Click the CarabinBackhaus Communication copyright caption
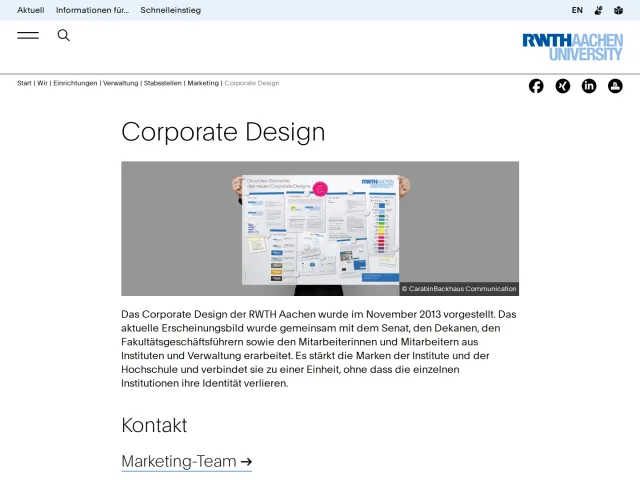This screenshot has height=480, width=640. click(x=459, y=289)
